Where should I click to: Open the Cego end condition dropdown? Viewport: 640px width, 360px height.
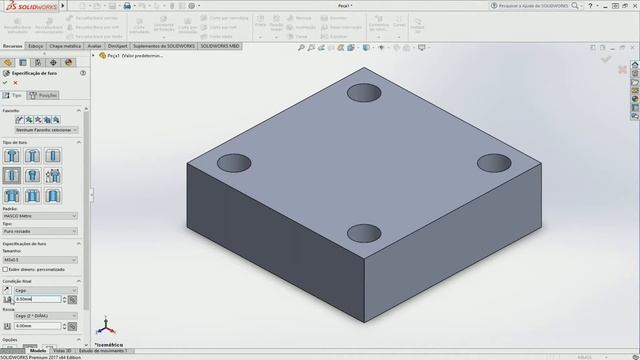(x=46, y=290)
